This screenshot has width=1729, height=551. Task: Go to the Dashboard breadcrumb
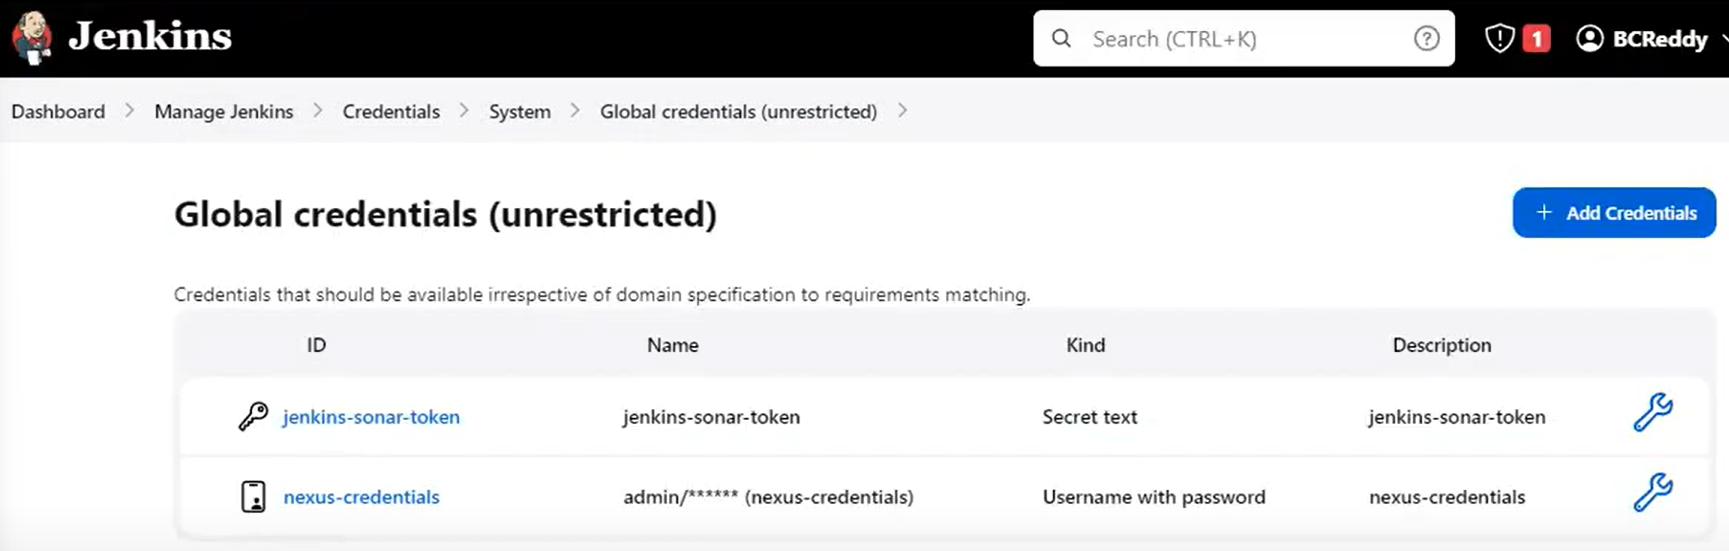[x=58, y=112]
